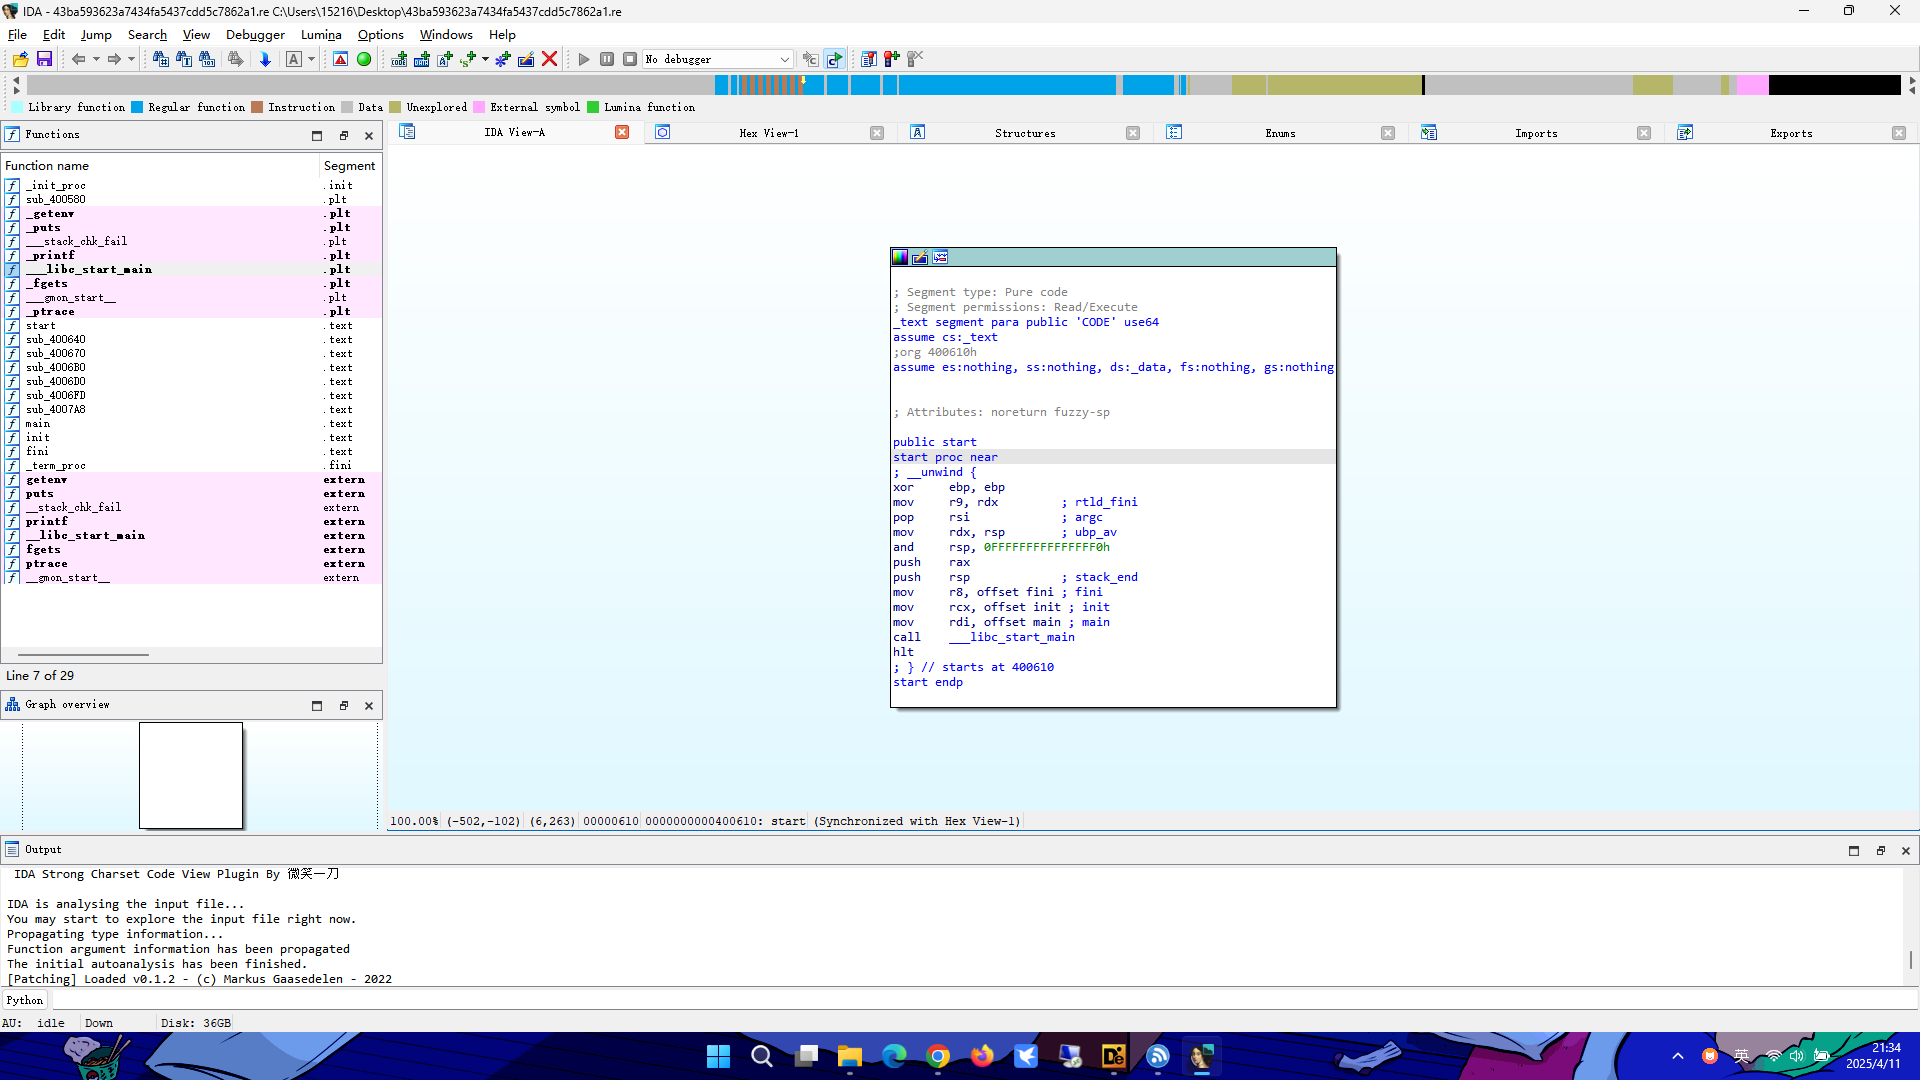Switch to the Hex View-1 tab
This screenshot has height=1080, width=1920.
(x=768, y=133)
